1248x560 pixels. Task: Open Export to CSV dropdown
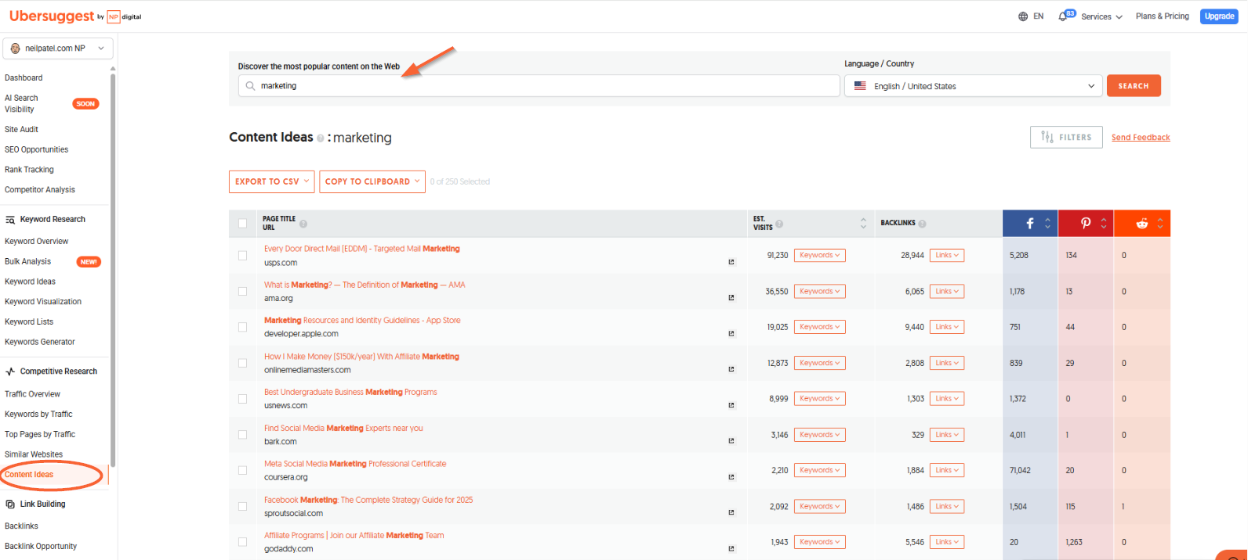pos(271,182)
